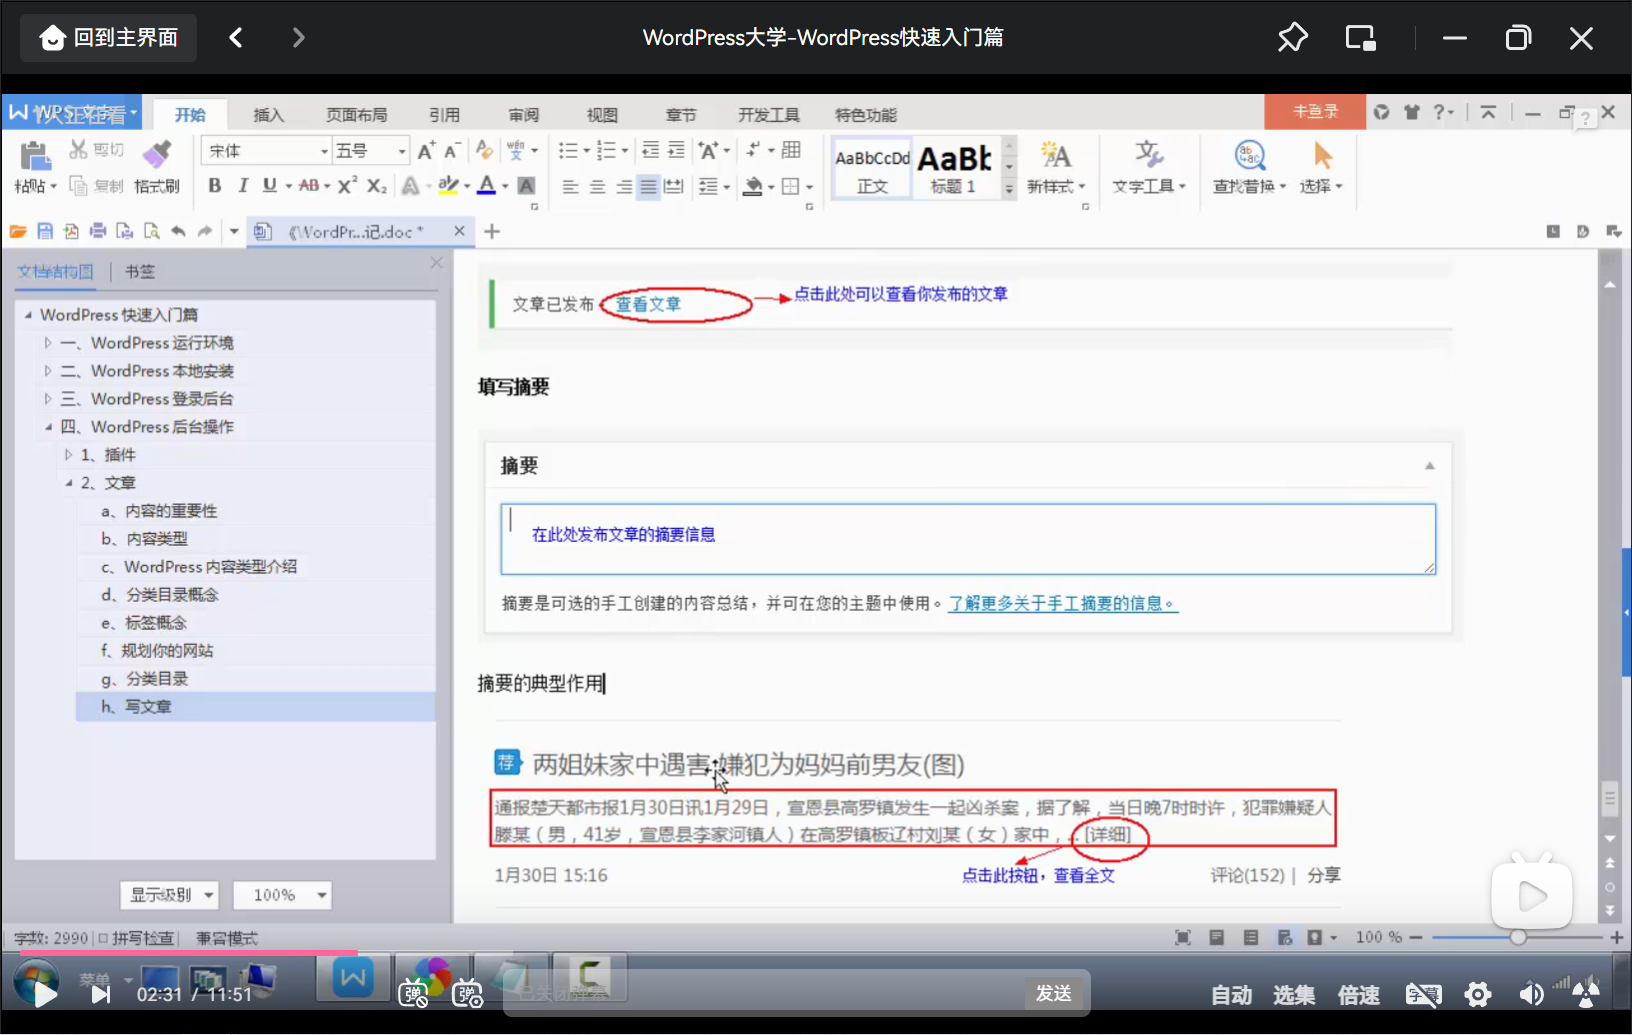Justify the paragraph text
The image size is (1632, 1035).
pos(649,187)
